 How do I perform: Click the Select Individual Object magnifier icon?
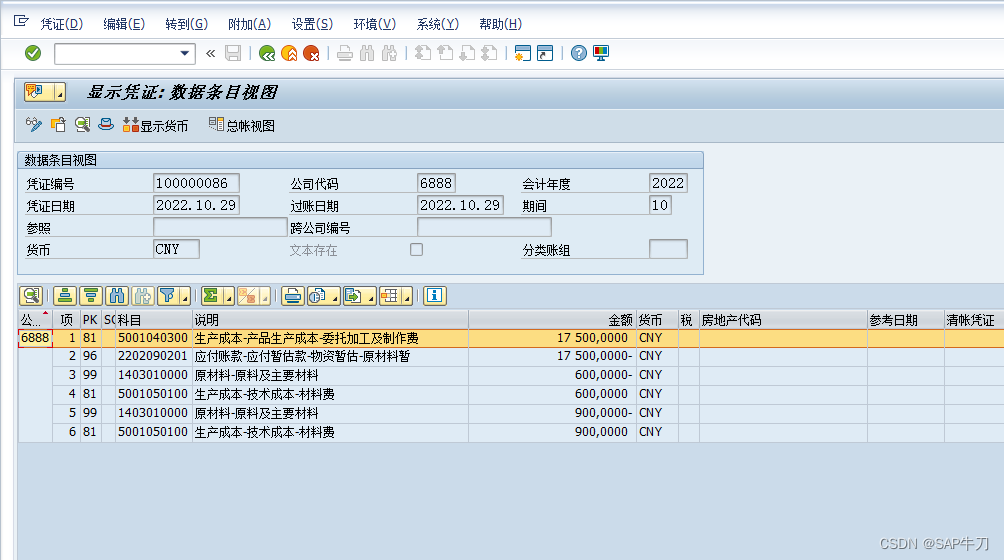point(82,125)
